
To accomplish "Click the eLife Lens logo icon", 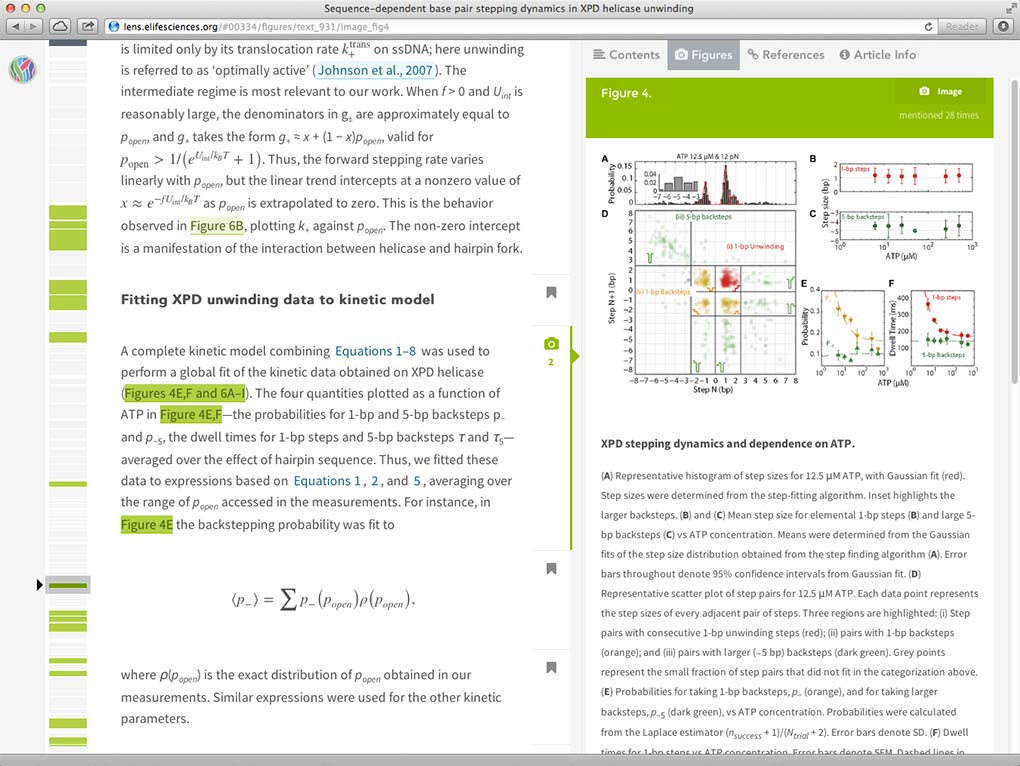I will (22, 70).
